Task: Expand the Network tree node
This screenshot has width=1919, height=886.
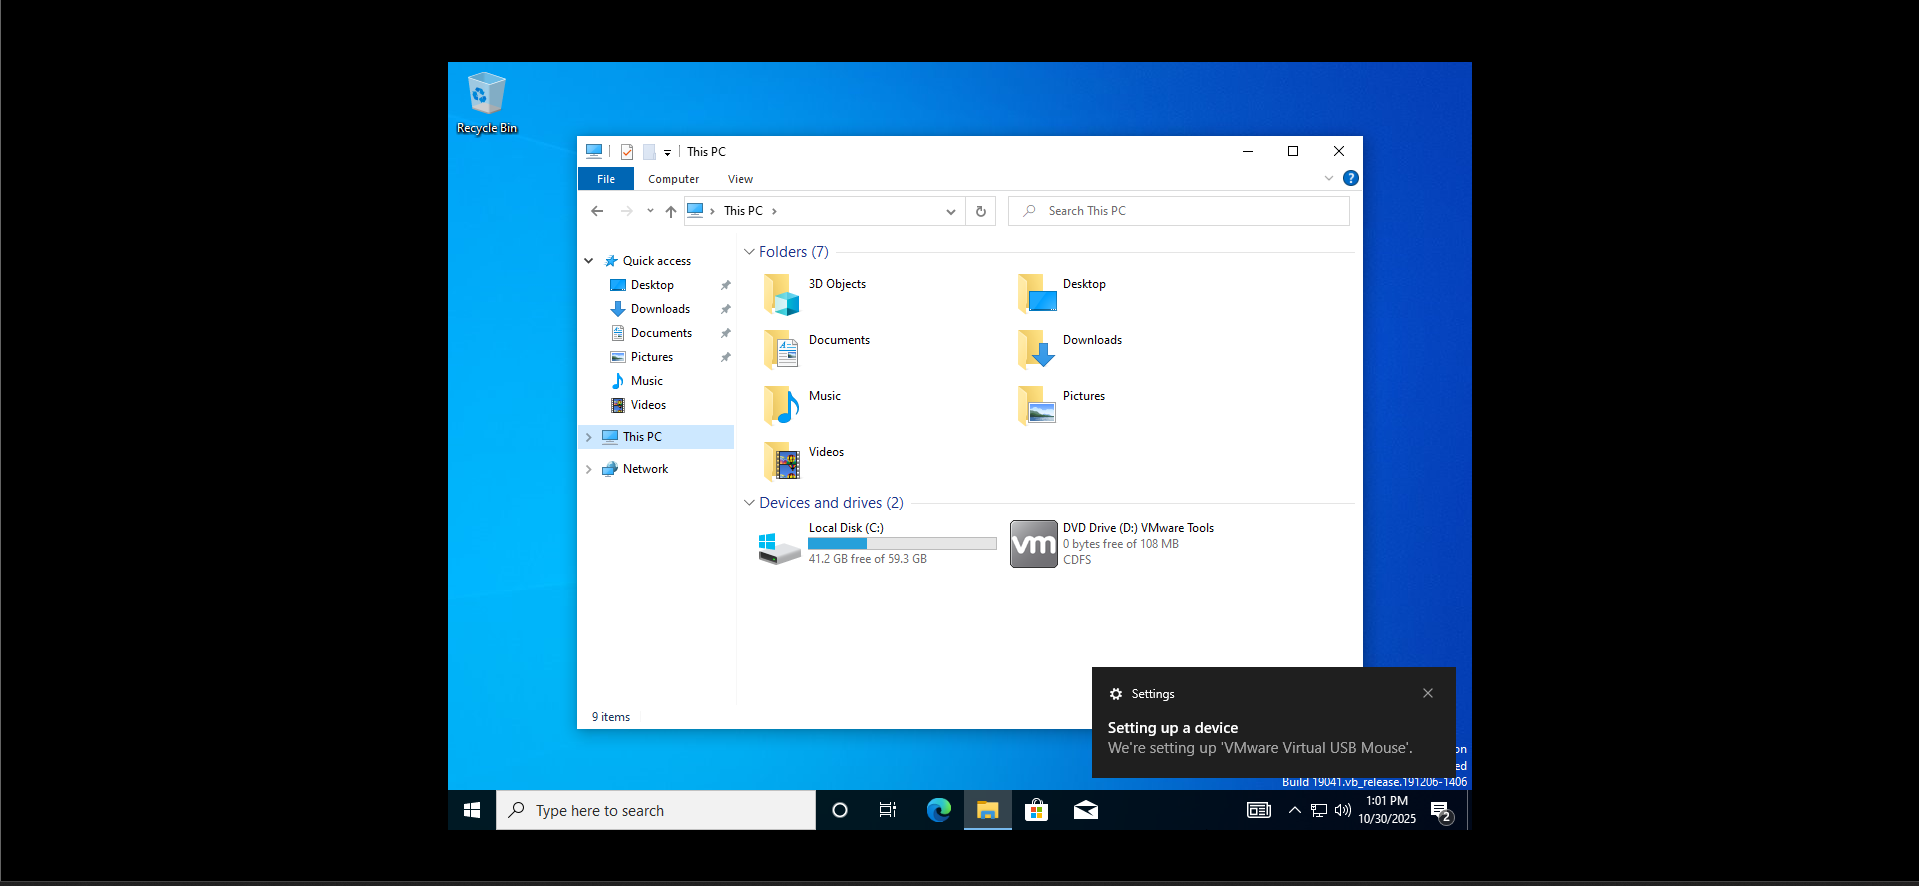Action: point(589,469)
